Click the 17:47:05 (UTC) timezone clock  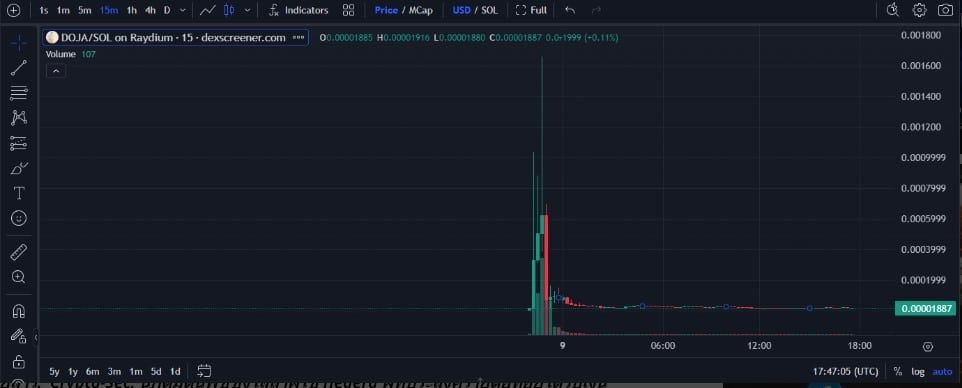pyautogui.click(x=845, y=371)
